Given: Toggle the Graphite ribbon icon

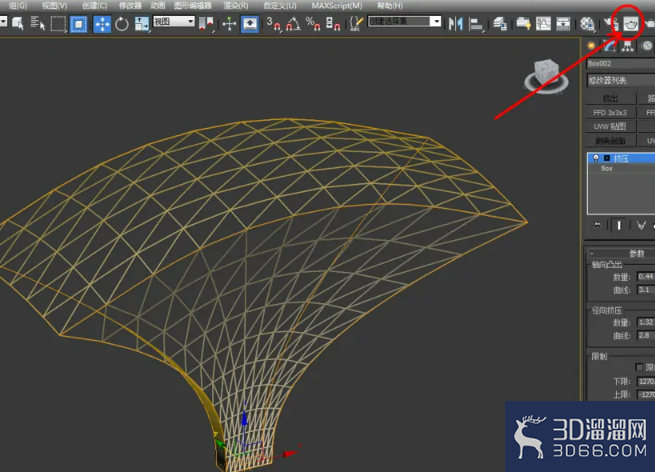Looking at the screenshot, I should coord(523,24).
